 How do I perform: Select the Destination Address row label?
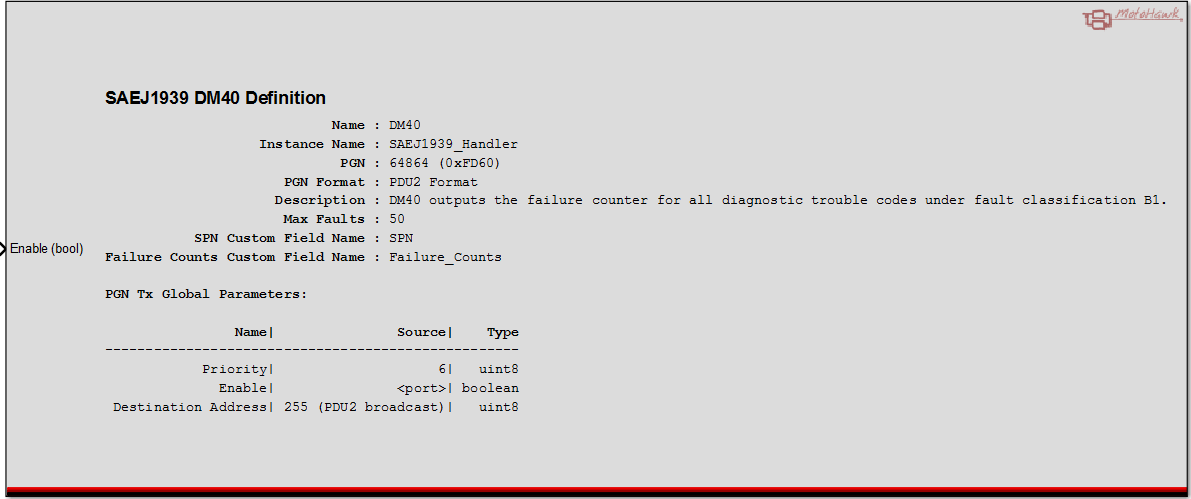click(190, 407)
